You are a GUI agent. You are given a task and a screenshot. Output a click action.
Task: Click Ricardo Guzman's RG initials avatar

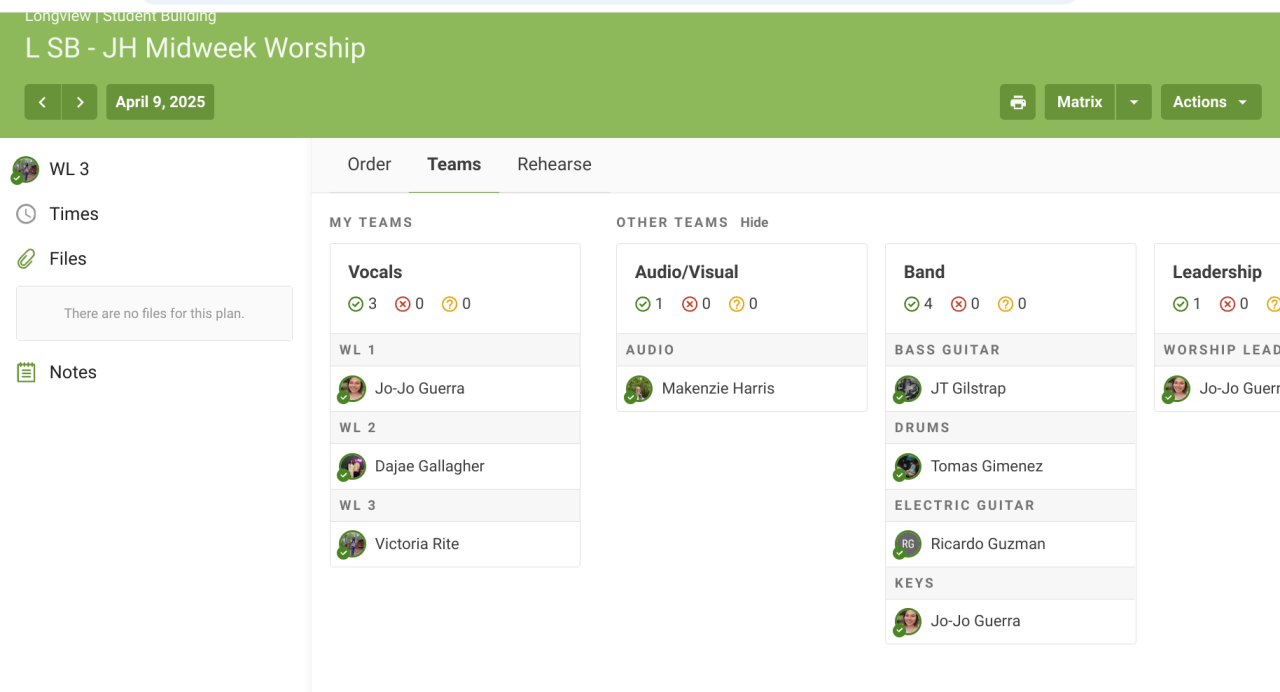point(908,544)
